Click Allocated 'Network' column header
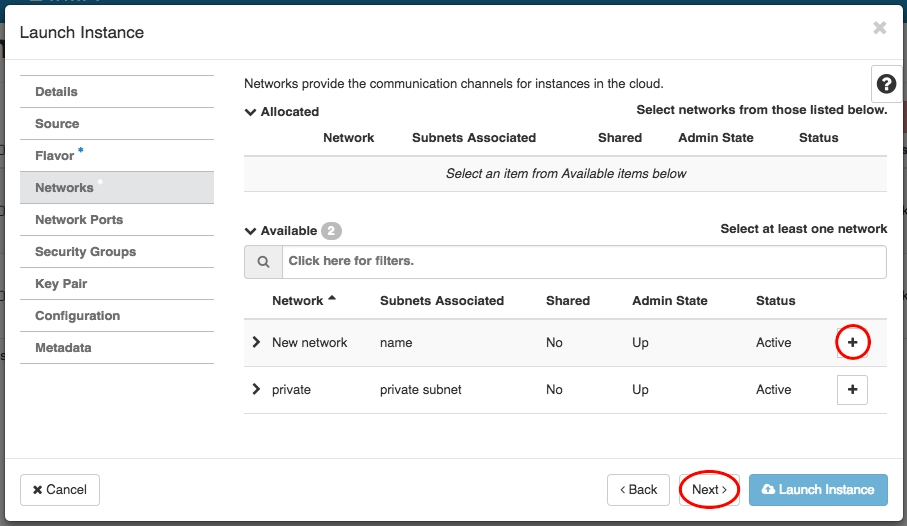The image size is (907, 526). (349, 138)
